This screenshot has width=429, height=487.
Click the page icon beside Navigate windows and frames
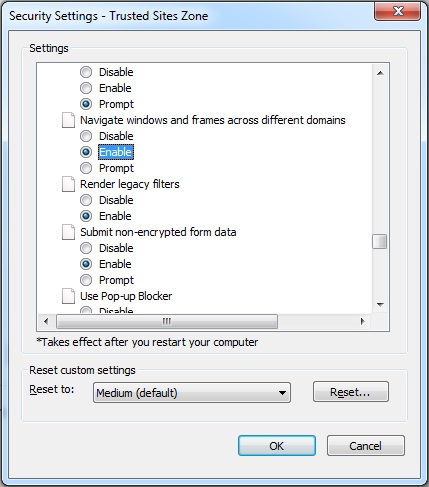pyautogui.click(x=68, y=120)
